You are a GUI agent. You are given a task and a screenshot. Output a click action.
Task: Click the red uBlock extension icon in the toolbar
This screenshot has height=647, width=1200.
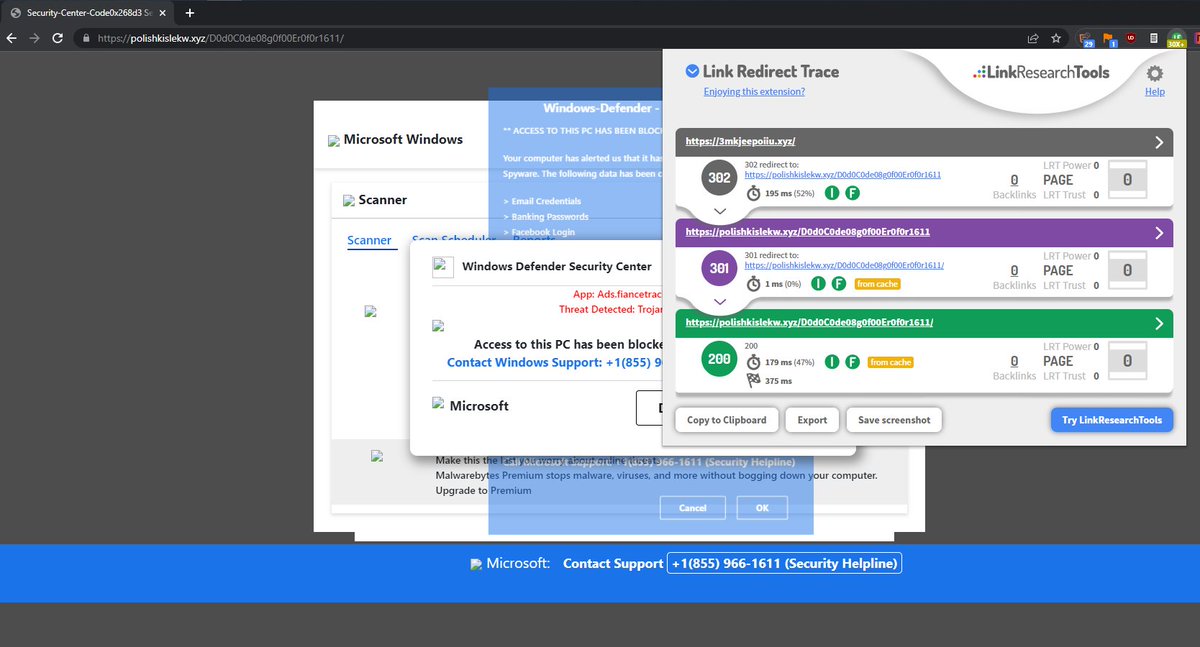(1131, 38)
